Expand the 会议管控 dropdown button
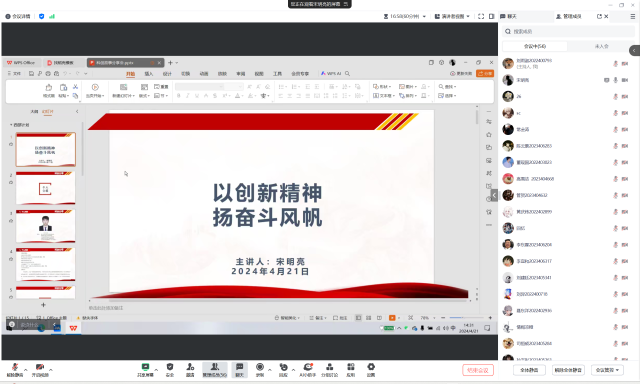The image size is (640, 384). pyautogui.click(x=607, y=370)
